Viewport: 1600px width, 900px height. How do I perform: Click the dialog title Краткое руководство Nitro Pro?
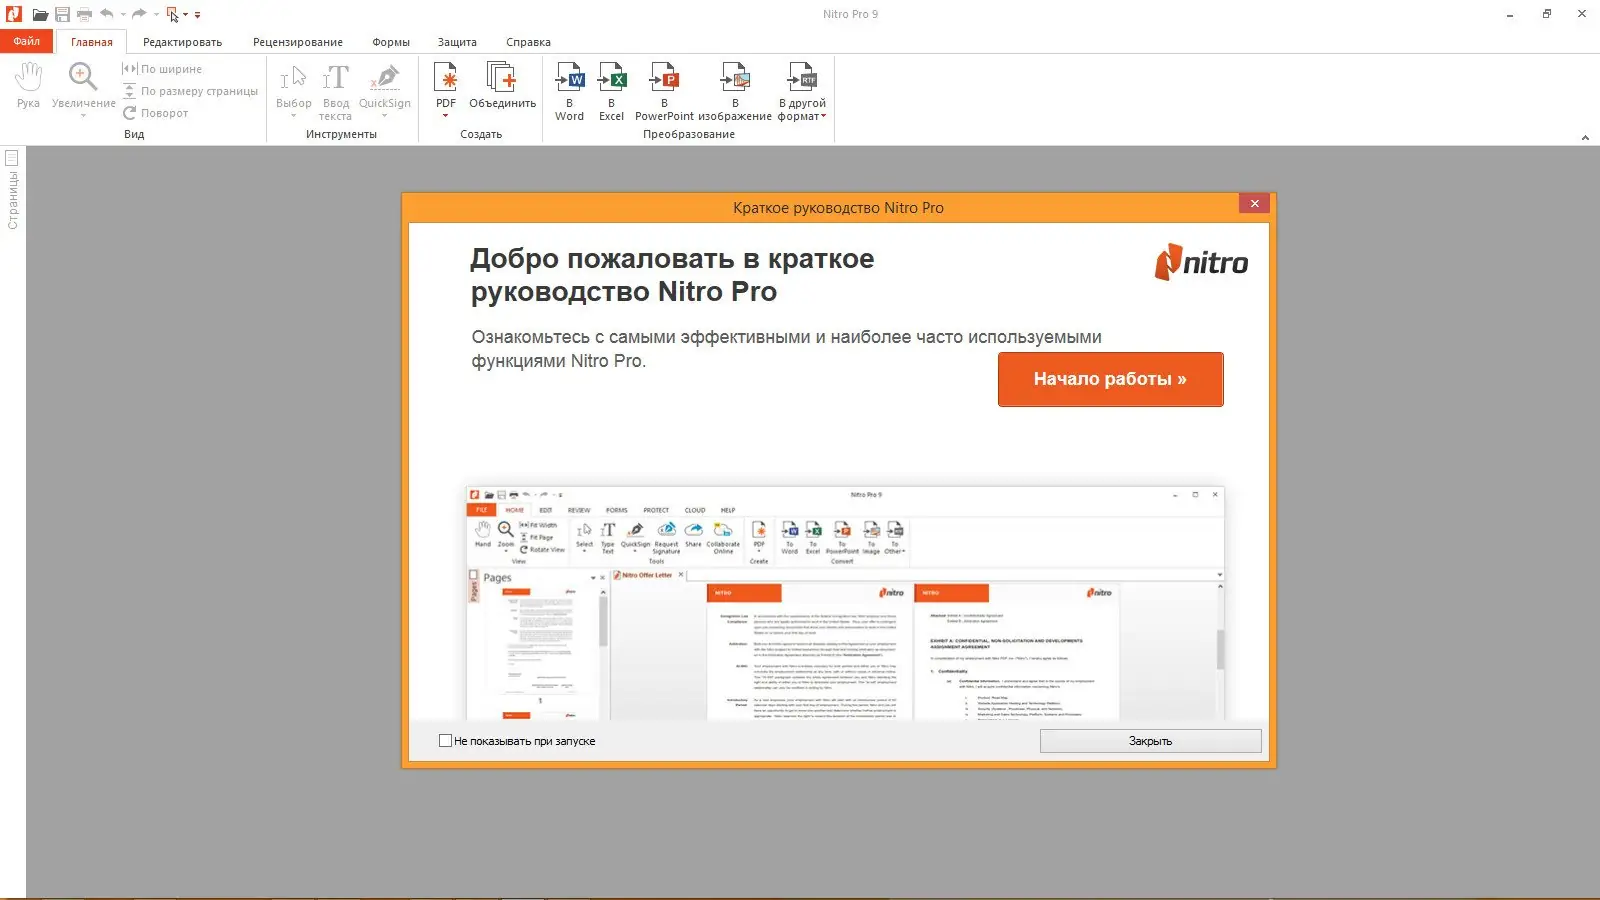[838, 208]
